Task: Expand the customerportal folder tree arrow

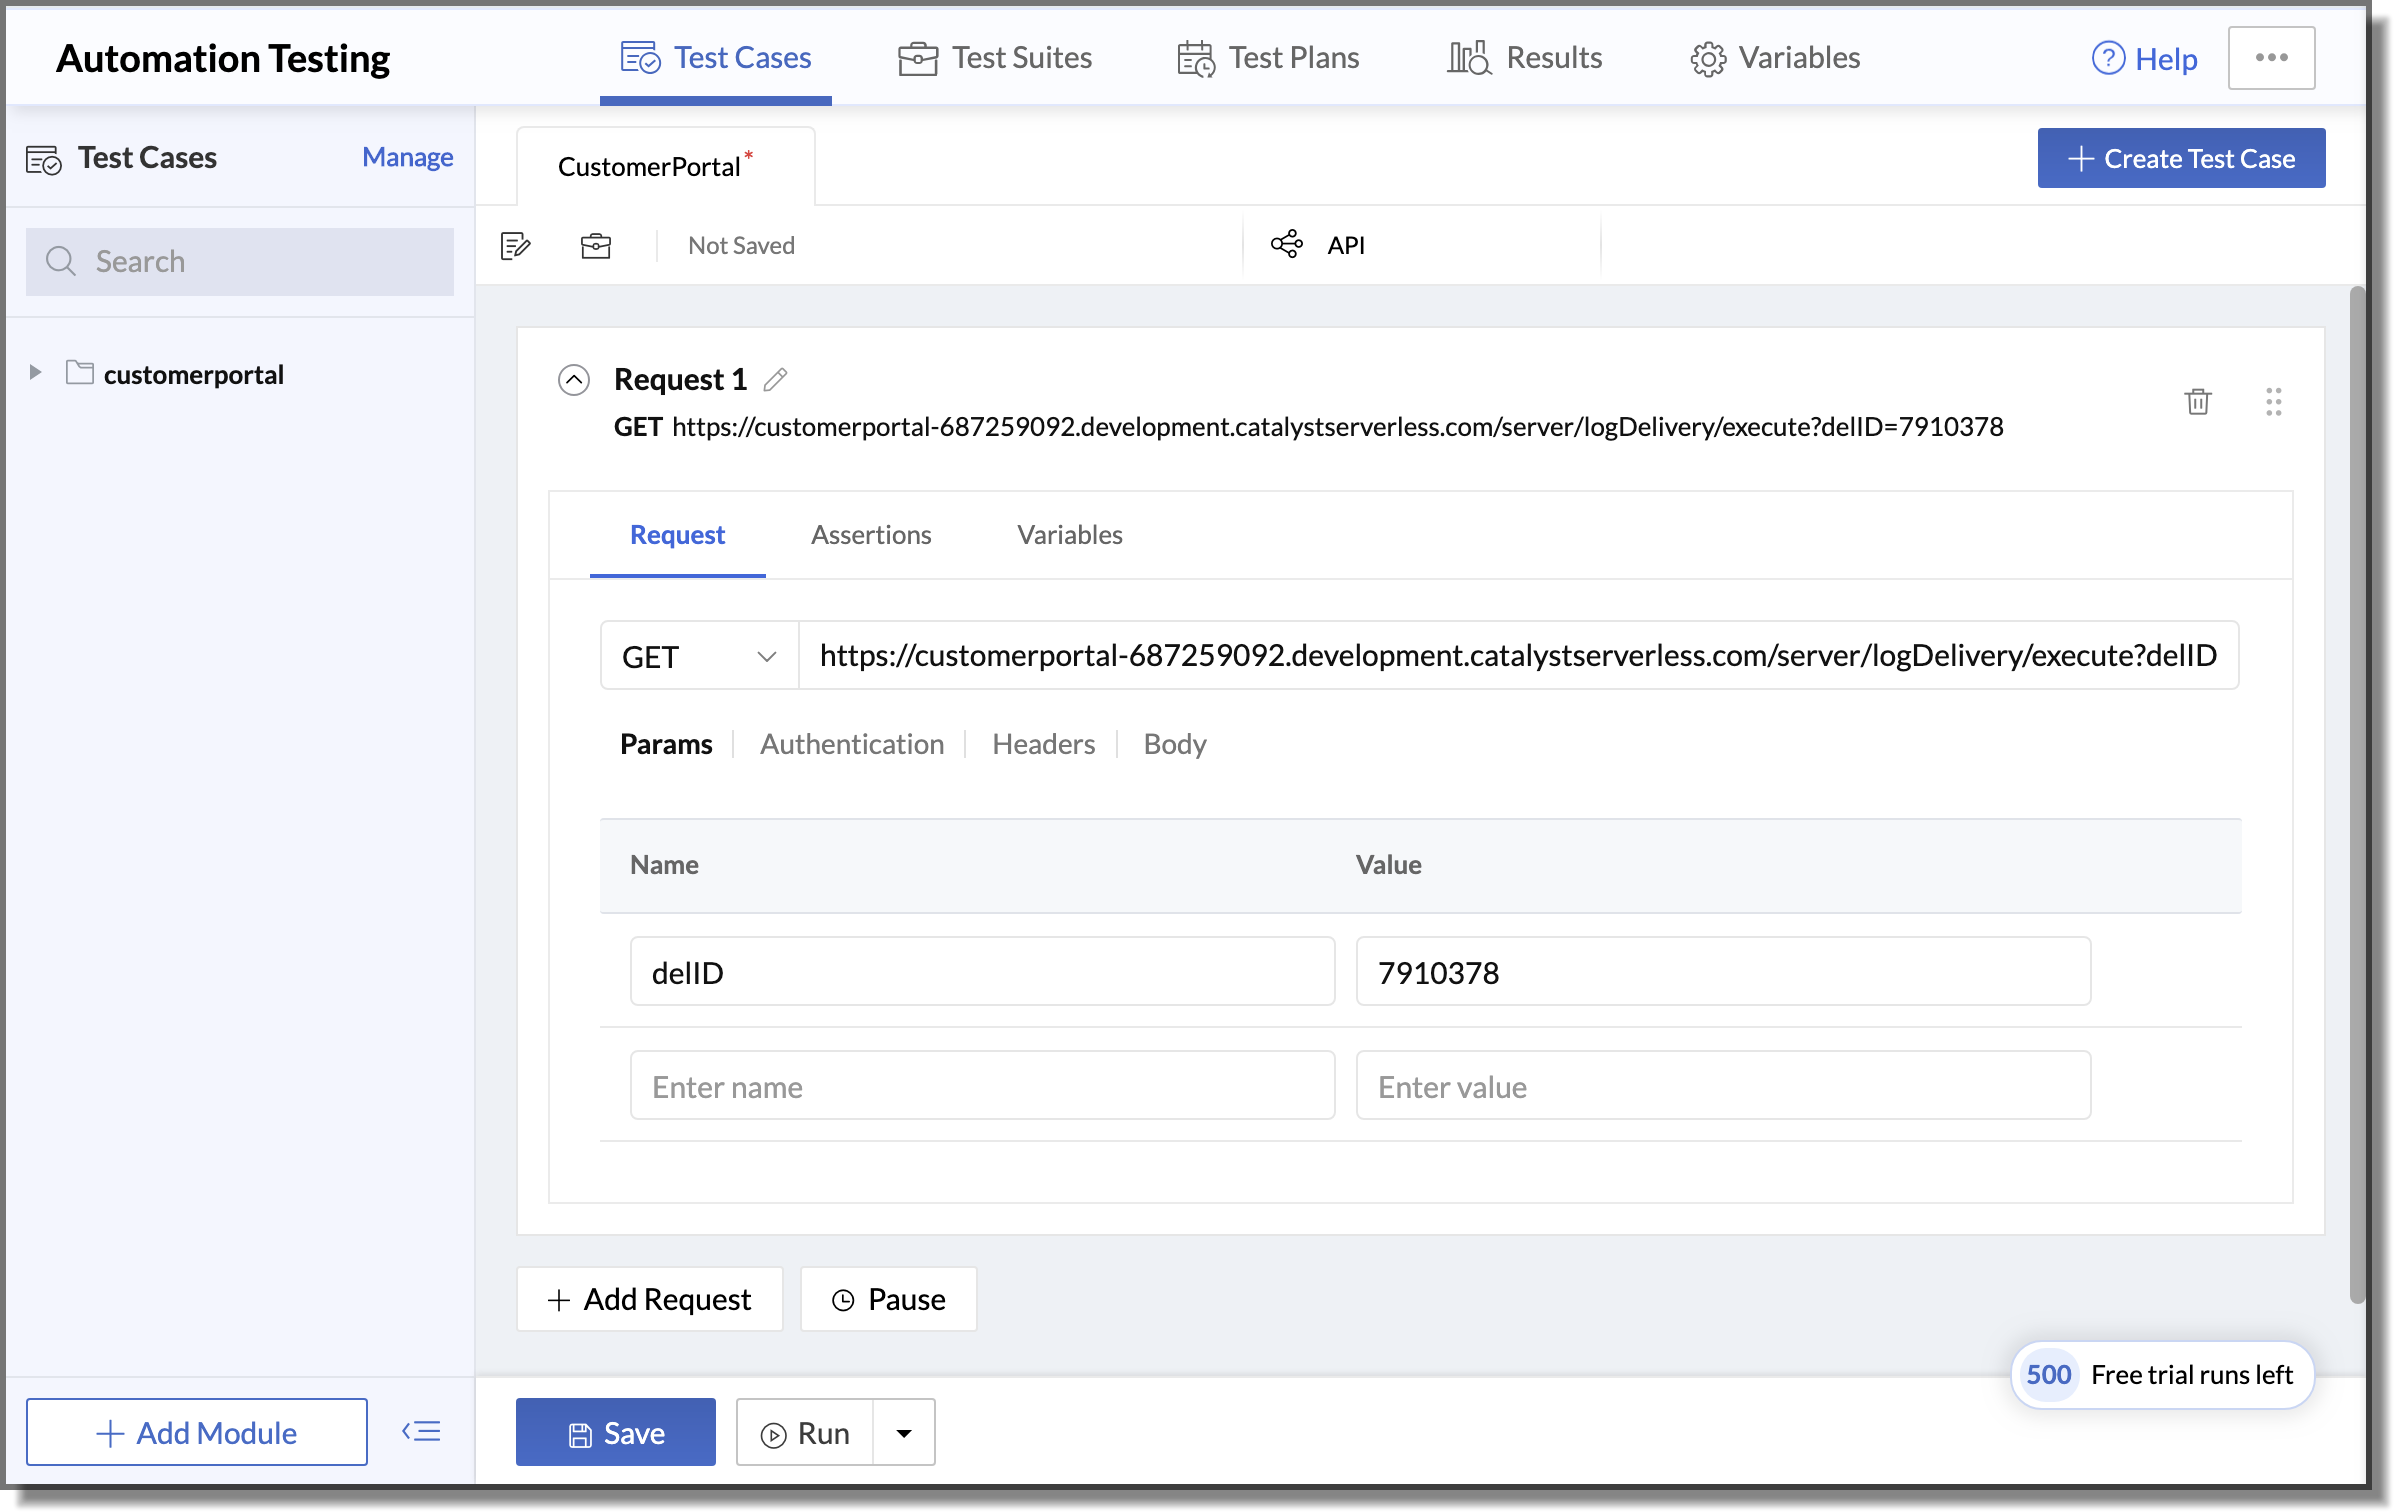Action: pos(35,373)
